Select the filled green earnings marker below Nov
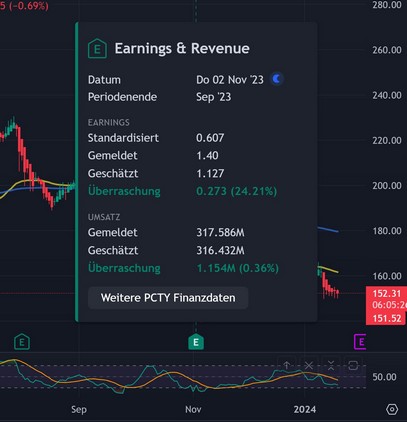 (x=196, y=342)
